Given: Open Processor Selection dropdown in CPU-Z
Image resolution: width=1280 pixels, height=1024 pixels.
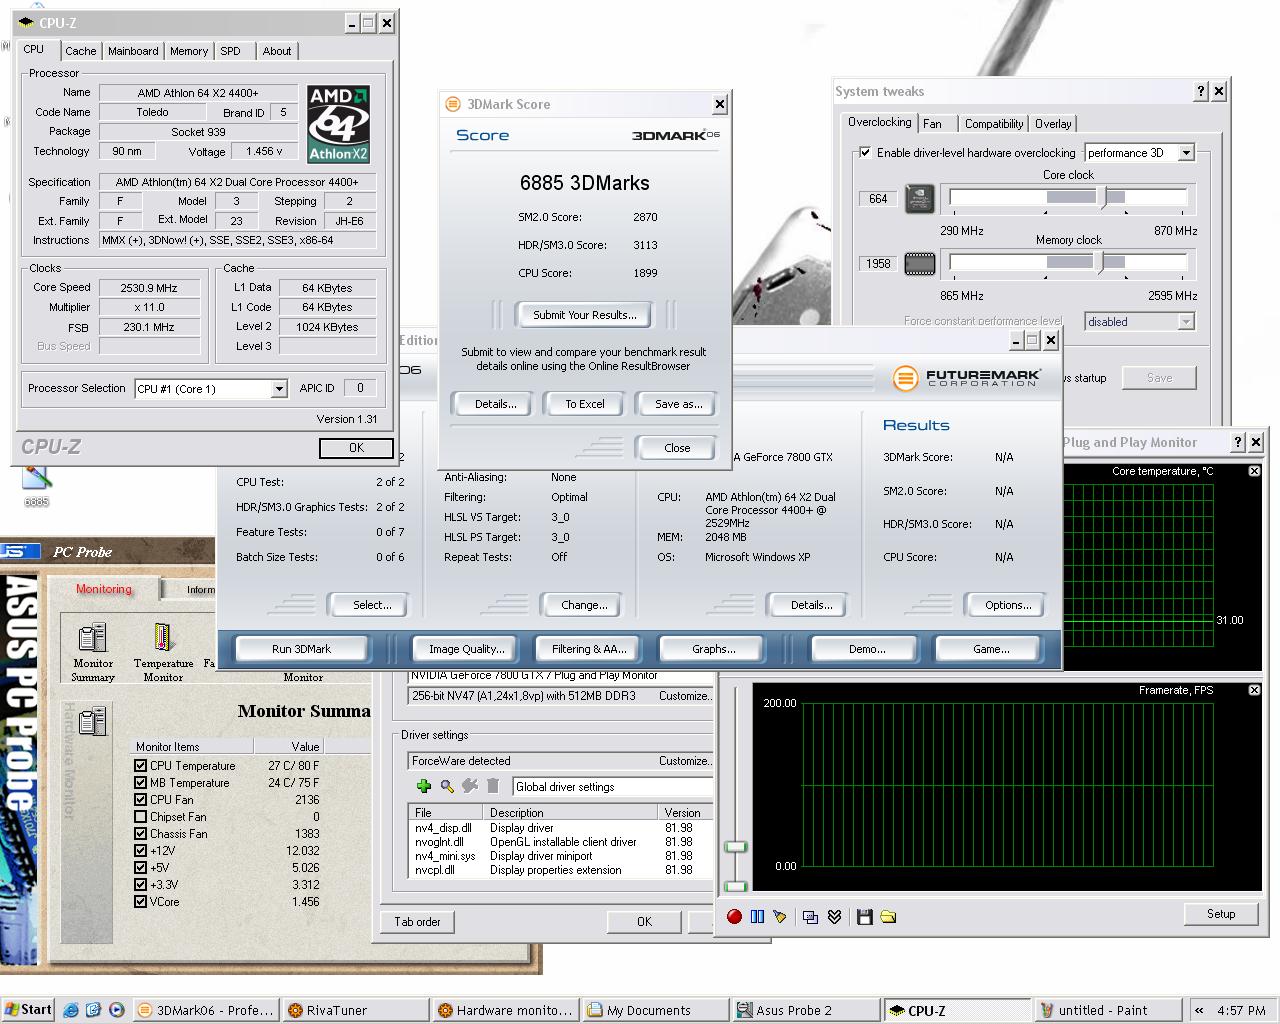Looking at the screenshot, I should point(279,389).
